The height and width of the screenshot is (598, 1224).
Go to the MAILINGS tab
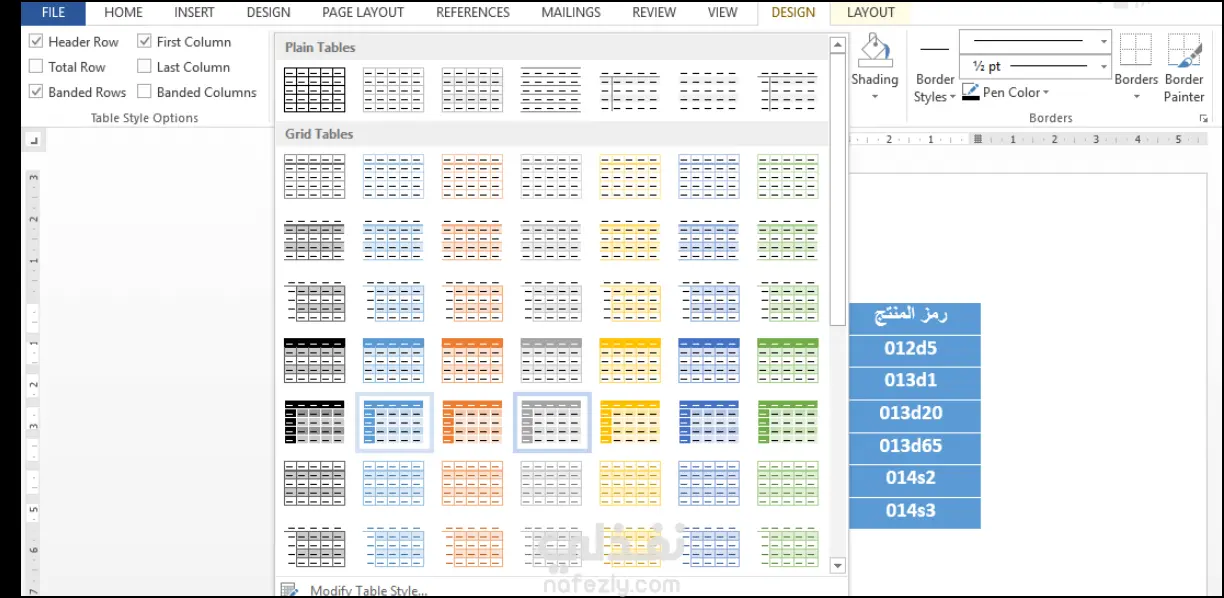pyautogui.click(x=571, y=13)
